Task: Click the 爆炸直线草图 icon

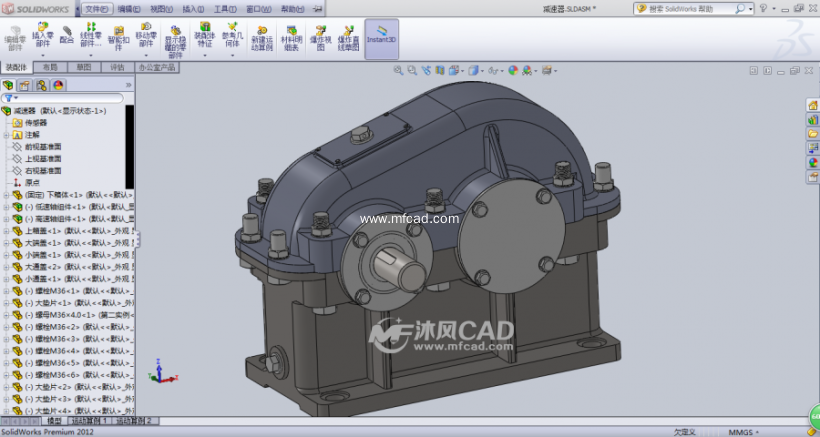Action: point(348,38)
